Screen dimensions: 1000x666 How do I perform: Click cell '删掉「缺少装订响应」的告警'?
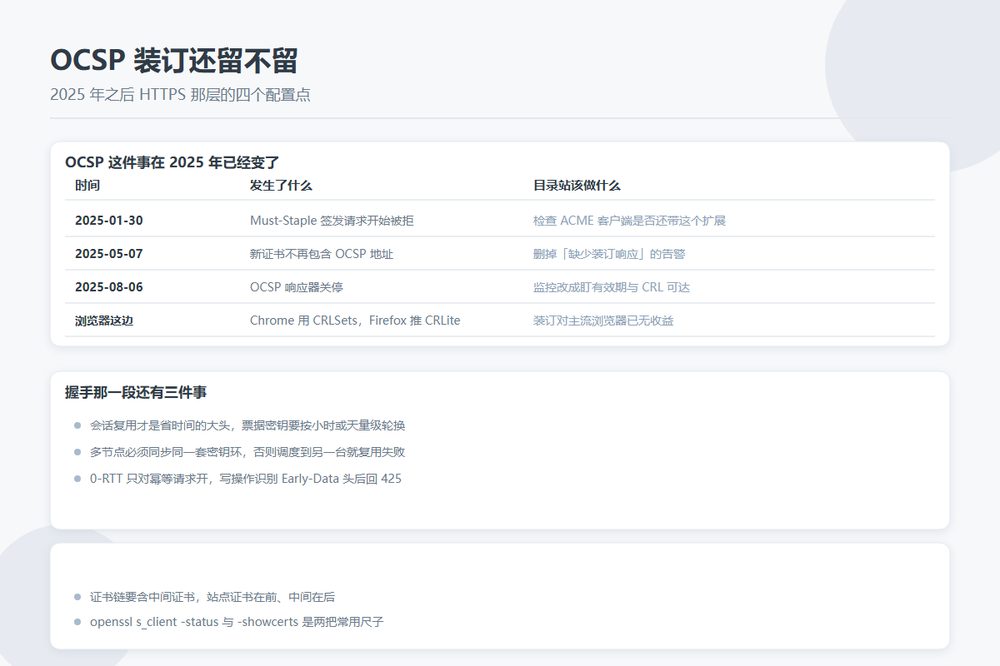click(x=609, y=253)
